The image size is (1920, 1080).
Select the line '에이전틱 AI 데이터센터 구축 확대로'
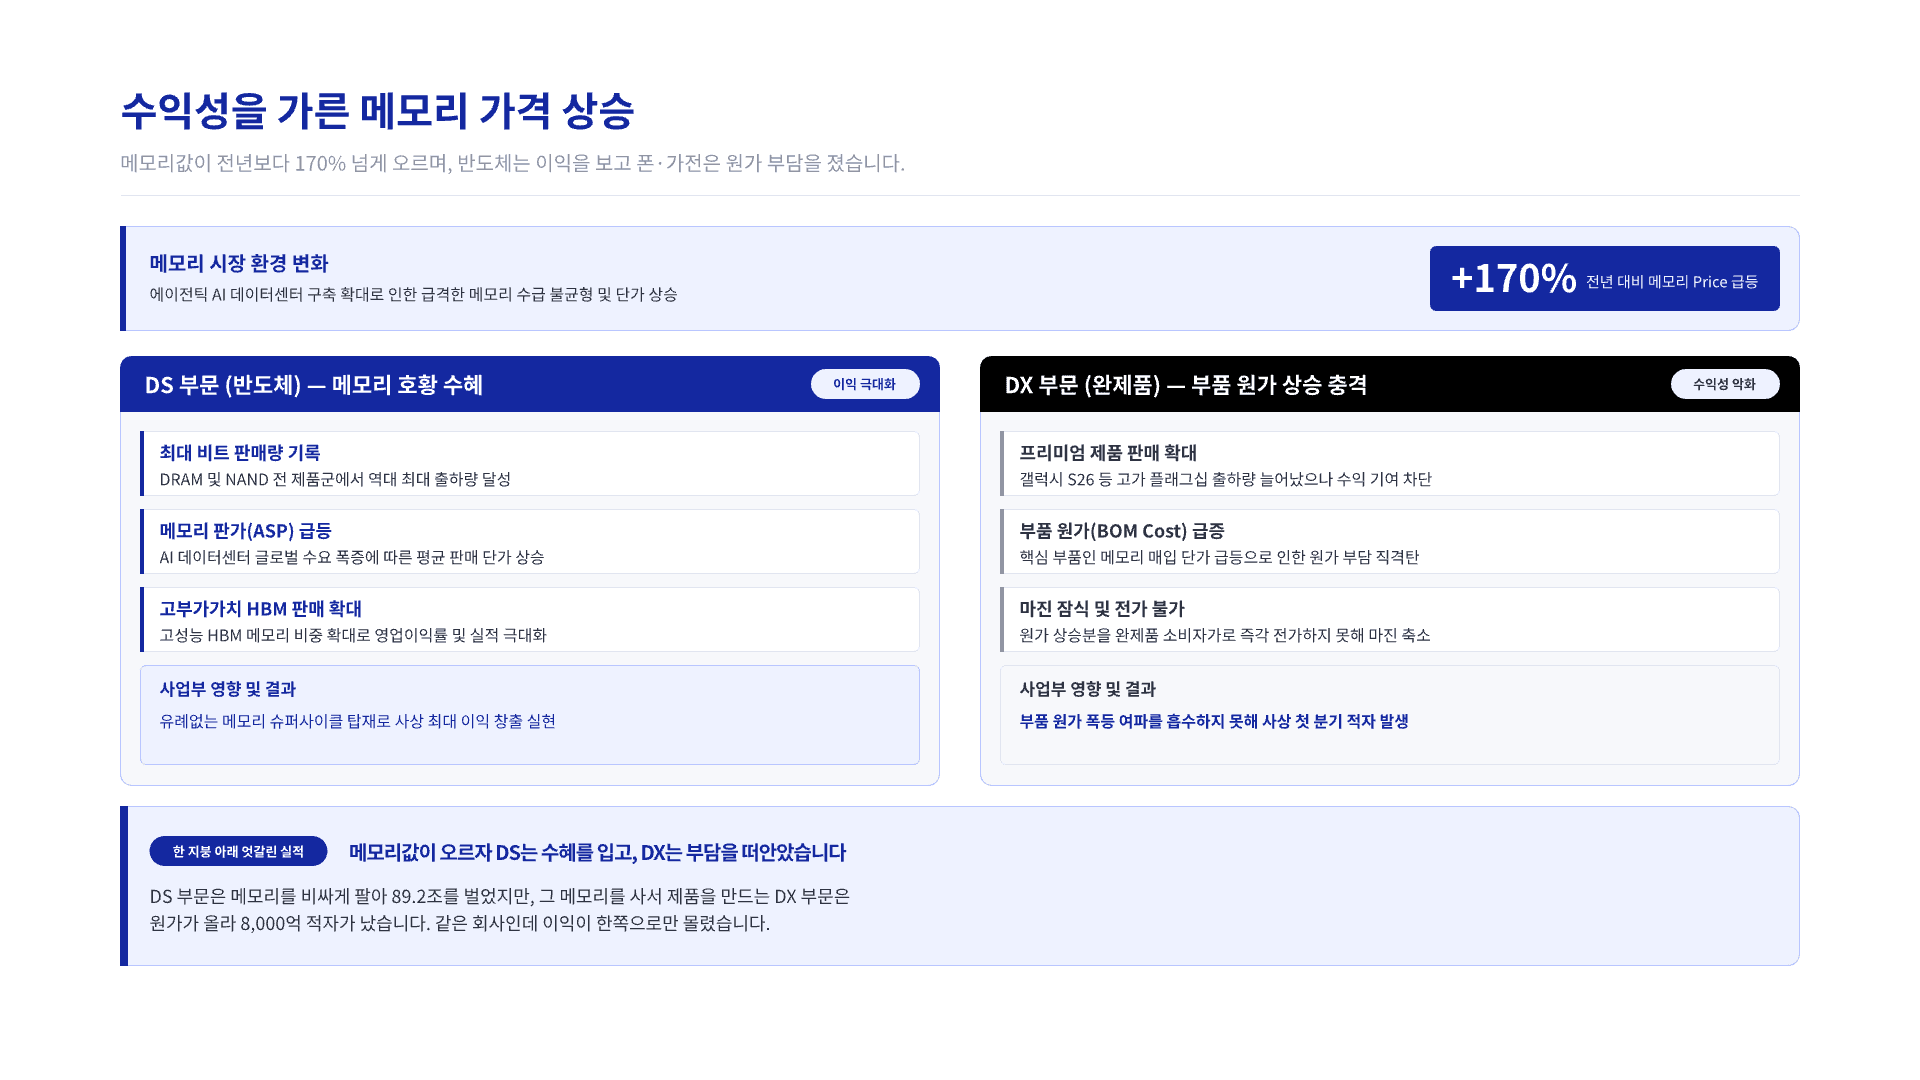[413, 294]
